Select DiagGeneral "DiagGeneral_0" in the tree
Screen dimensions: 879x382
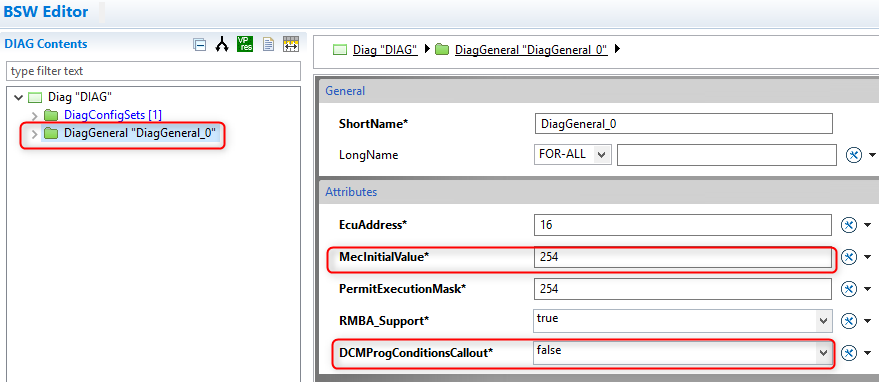tap(140, 134)
